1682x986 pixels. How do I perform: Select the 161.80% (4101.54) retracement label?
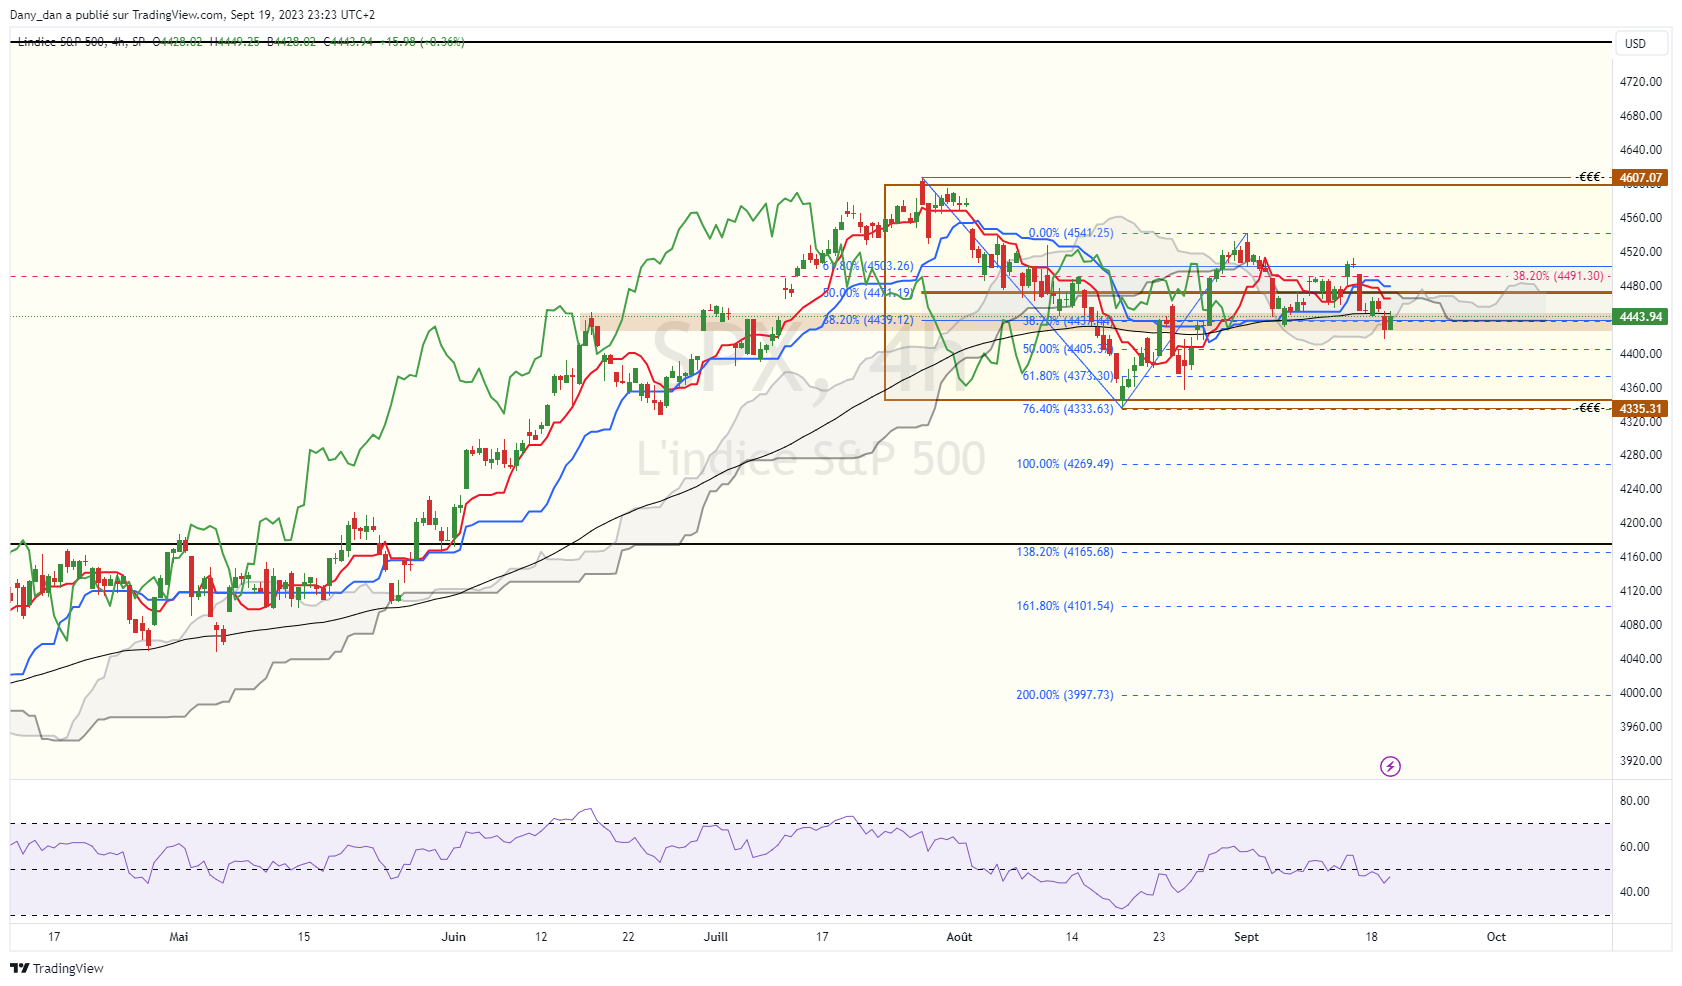[x=1065, y=606]
